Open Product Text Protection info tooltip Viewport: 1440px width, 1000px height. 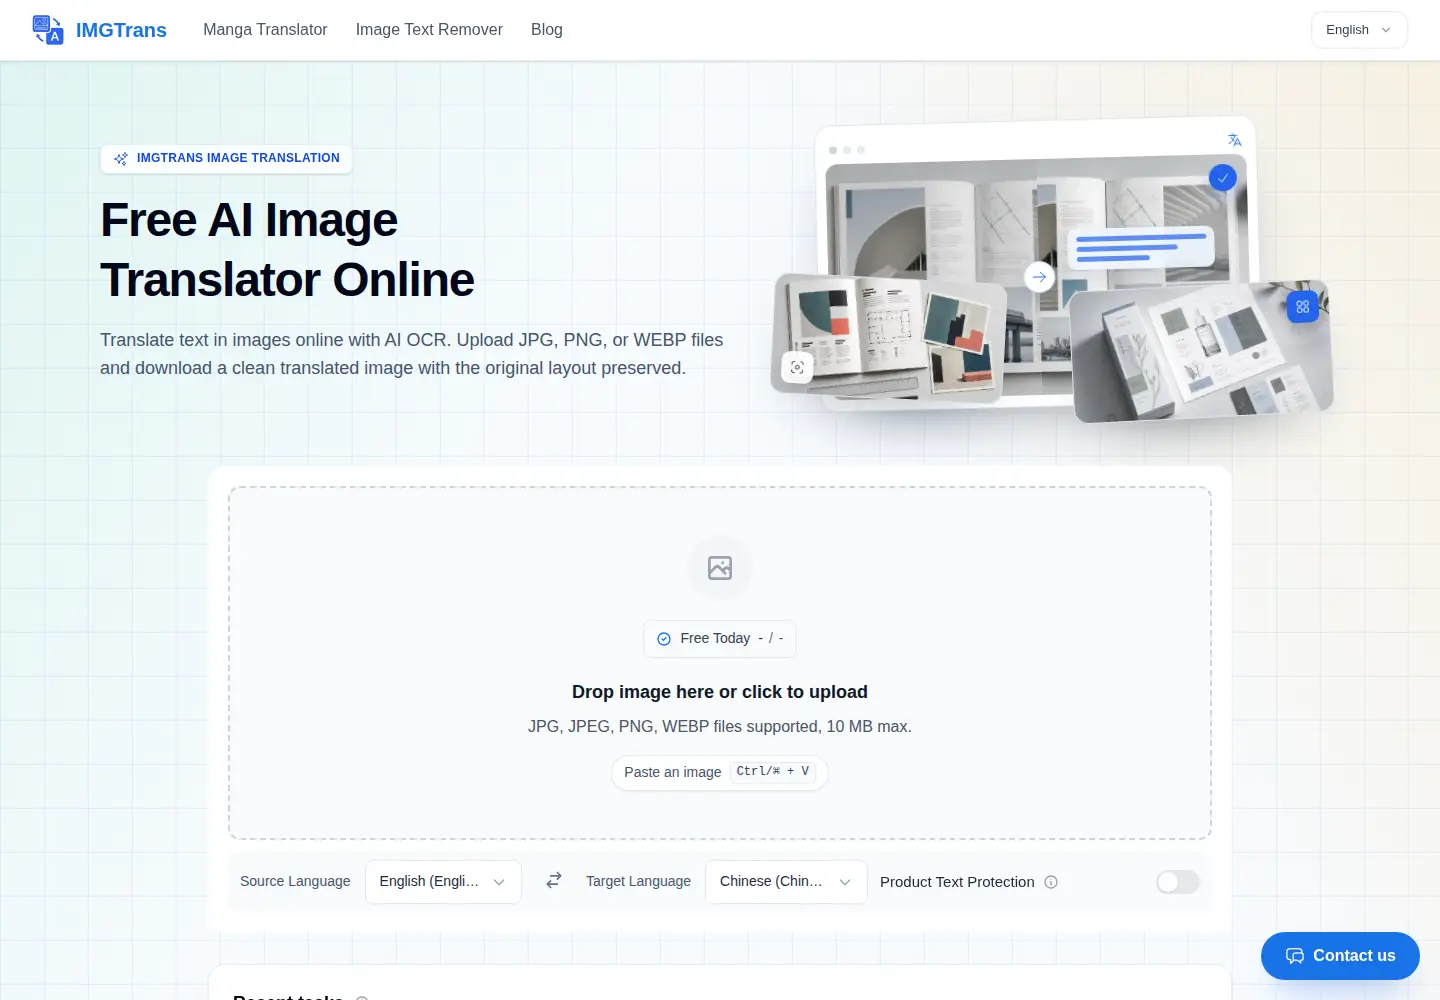coord(1051,882)
